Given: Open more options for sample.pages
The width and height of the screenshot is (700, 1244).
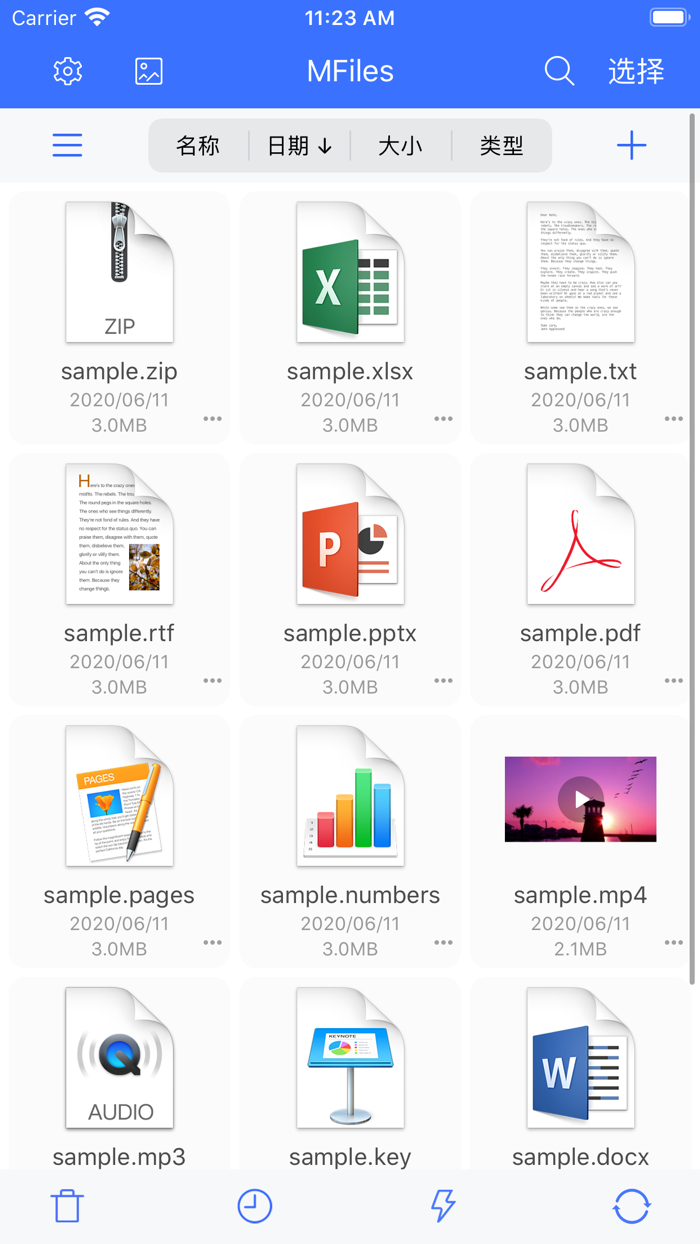Looking at the screenshot, I should pyautogui.click(x=212, y=943).
